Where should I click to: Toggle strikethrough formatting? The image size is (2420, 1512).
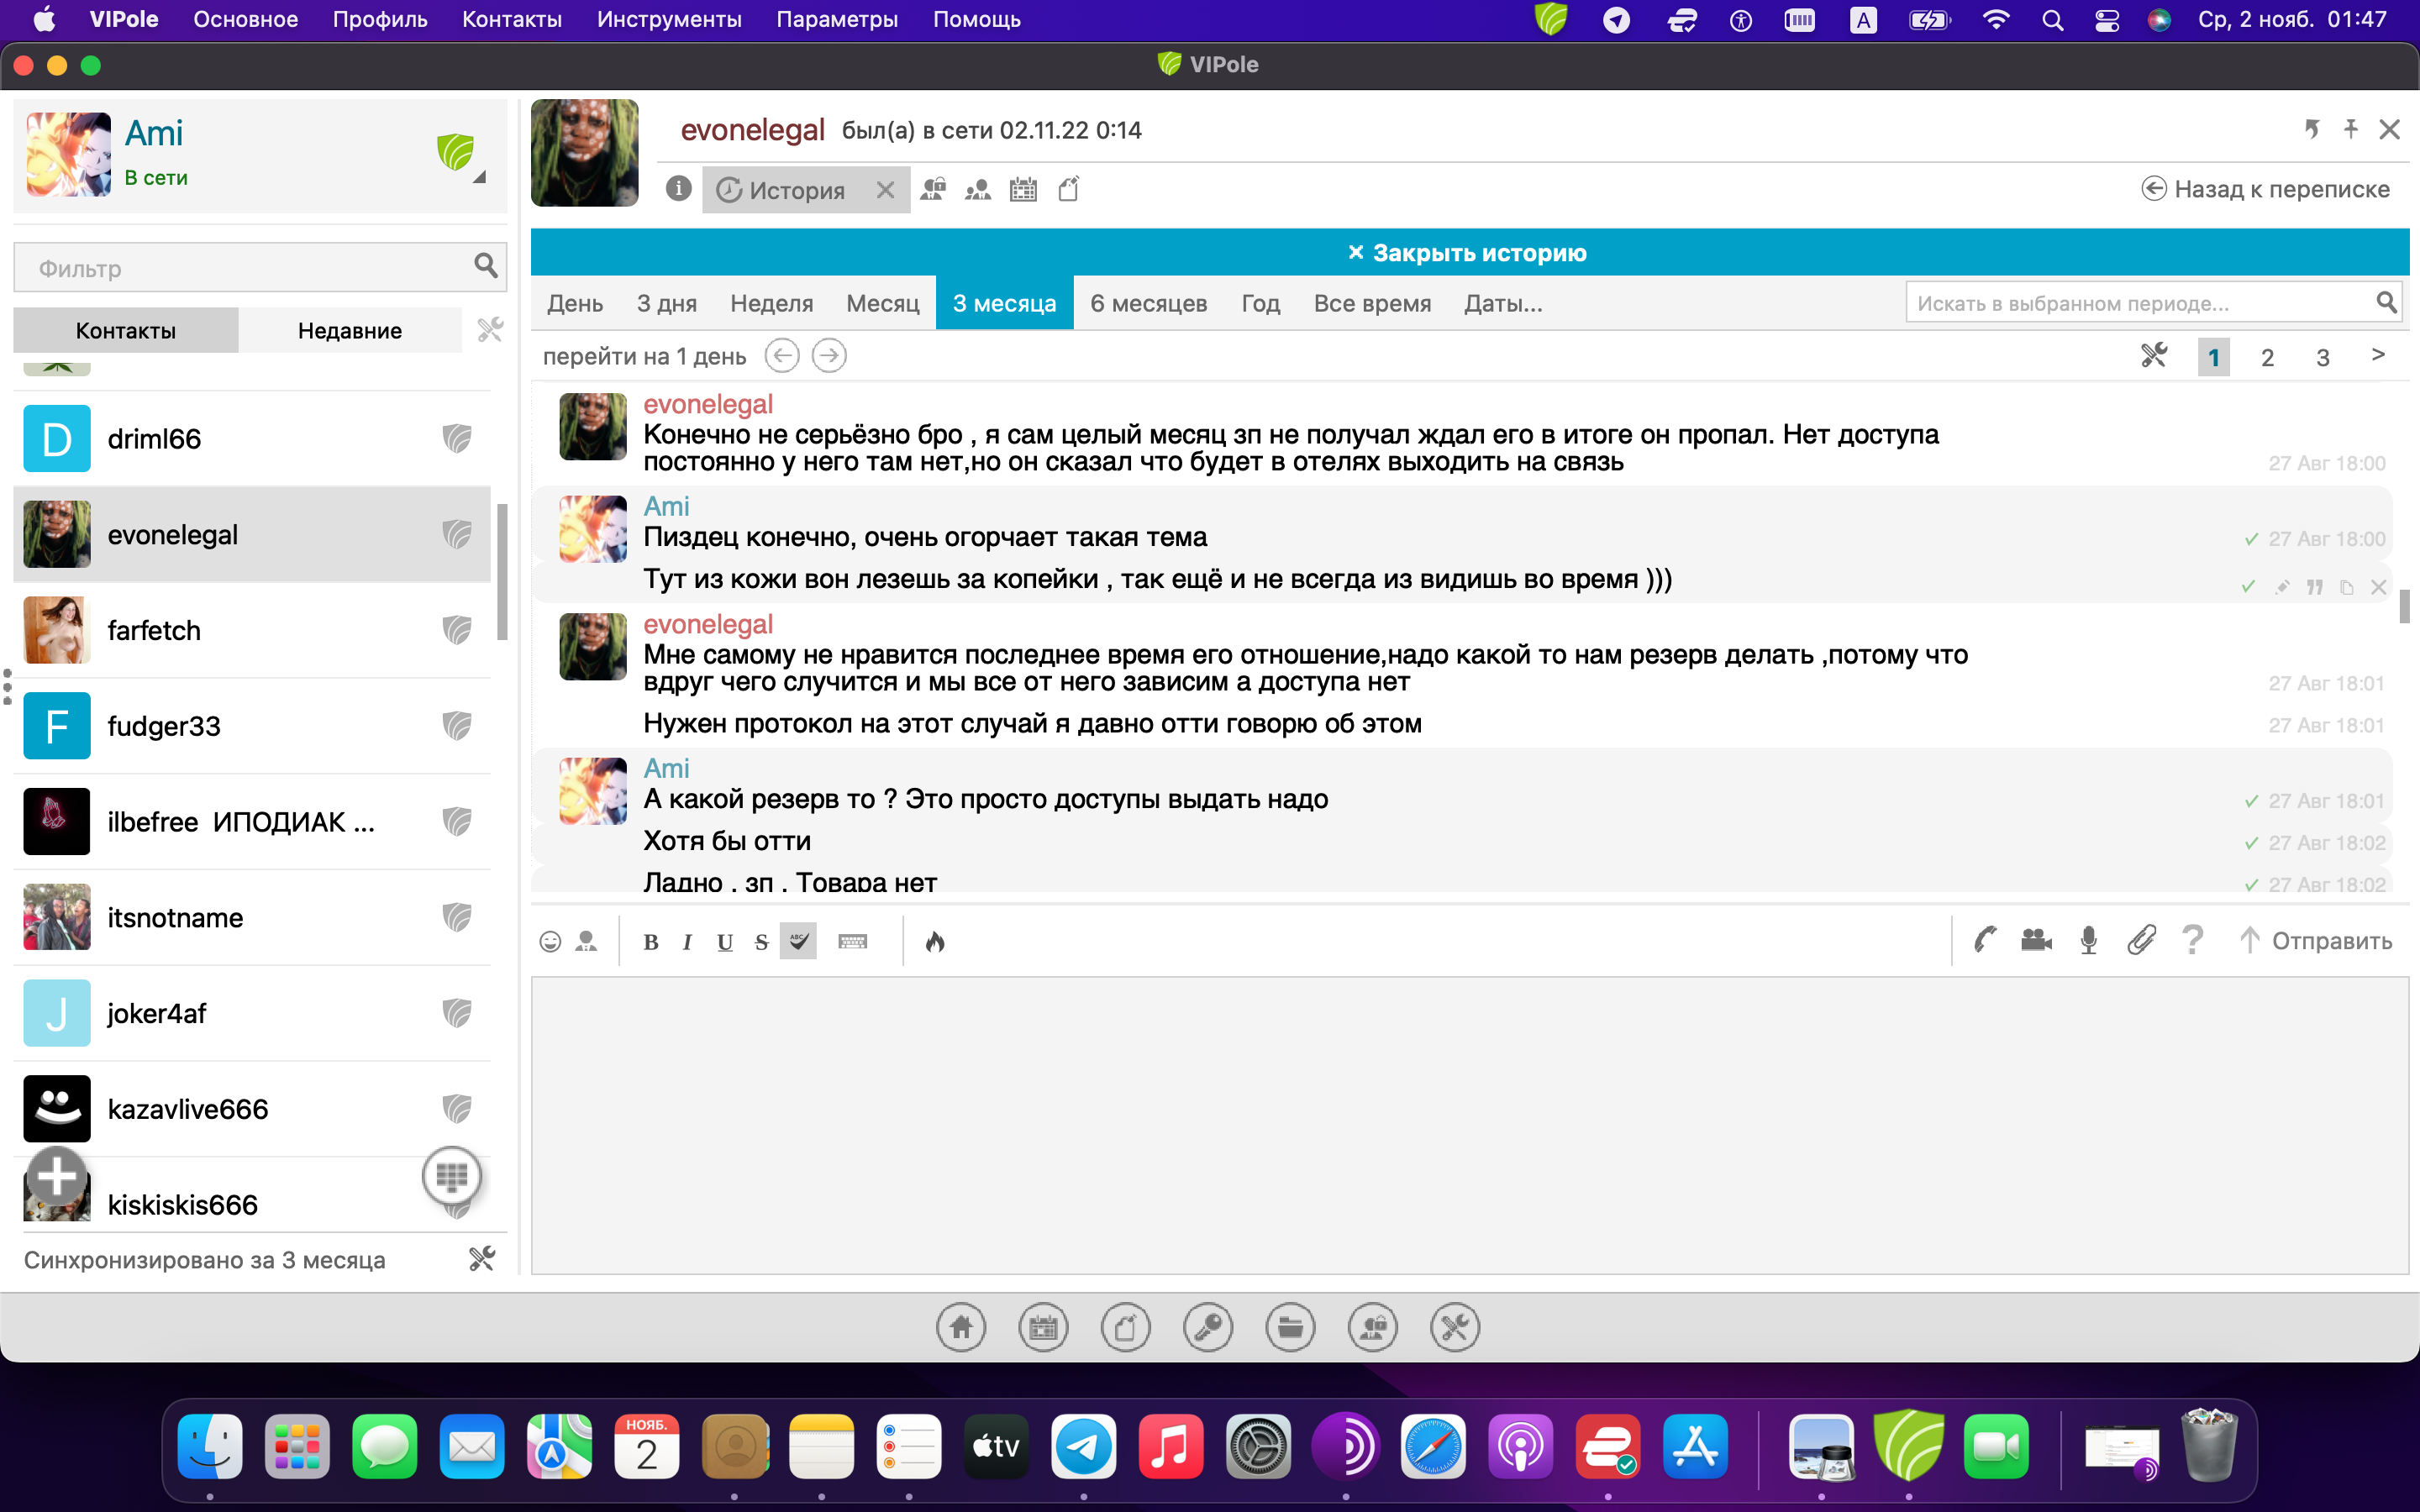point(762,942)
